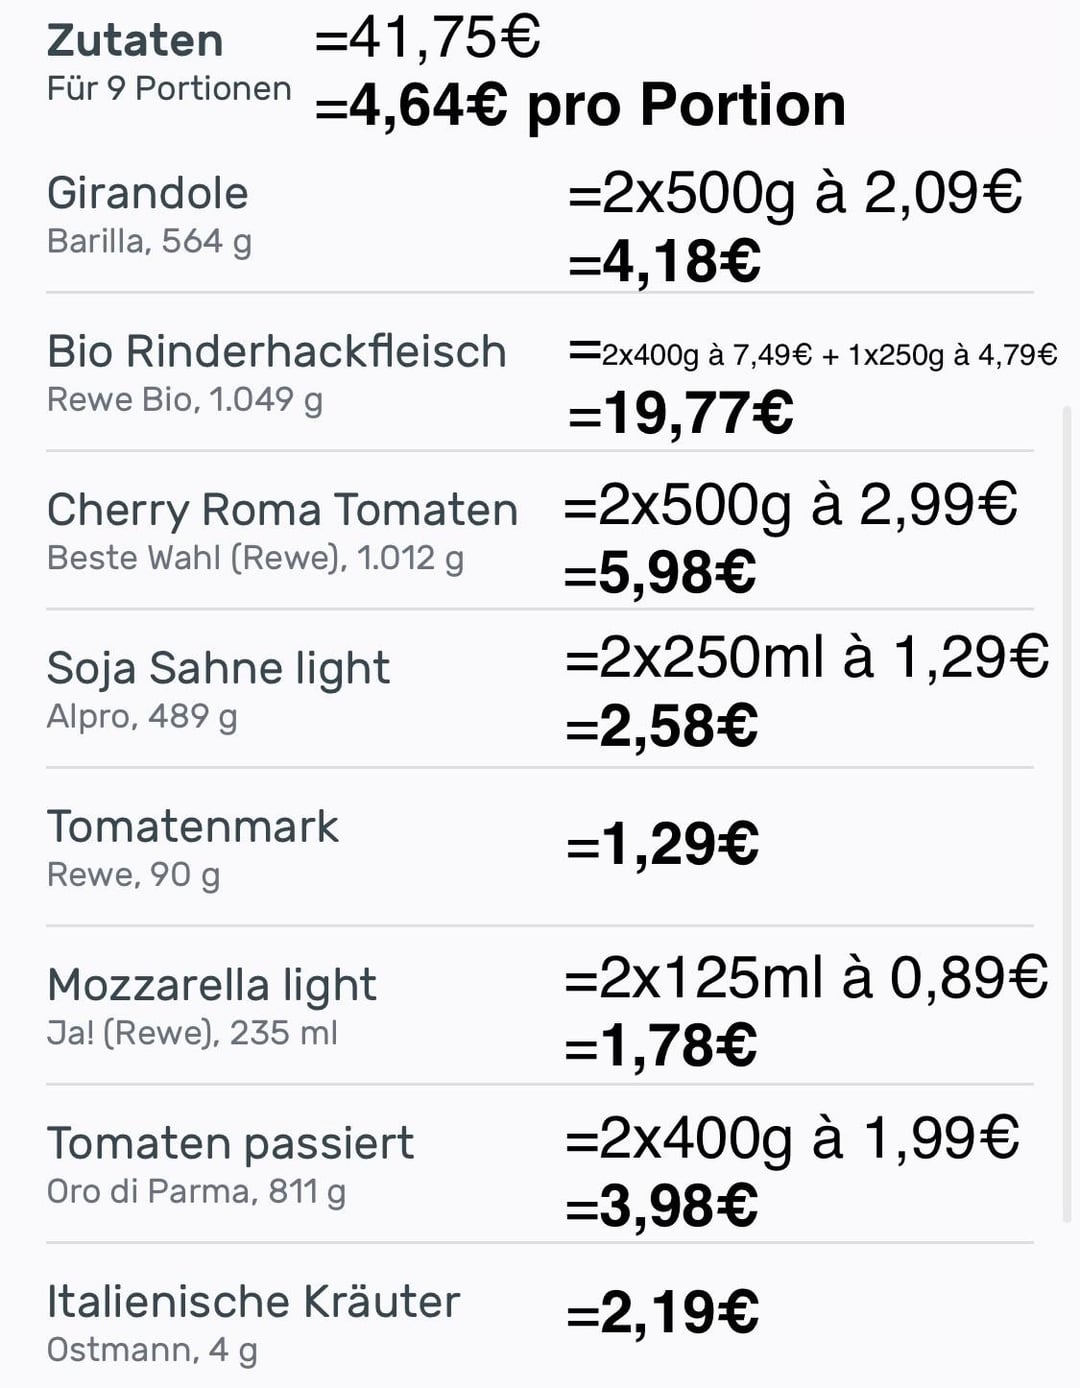Tap the Alpro, 489 g subtitle
The width and height of the screenshot is (1080, 1388).
[142, 717]
